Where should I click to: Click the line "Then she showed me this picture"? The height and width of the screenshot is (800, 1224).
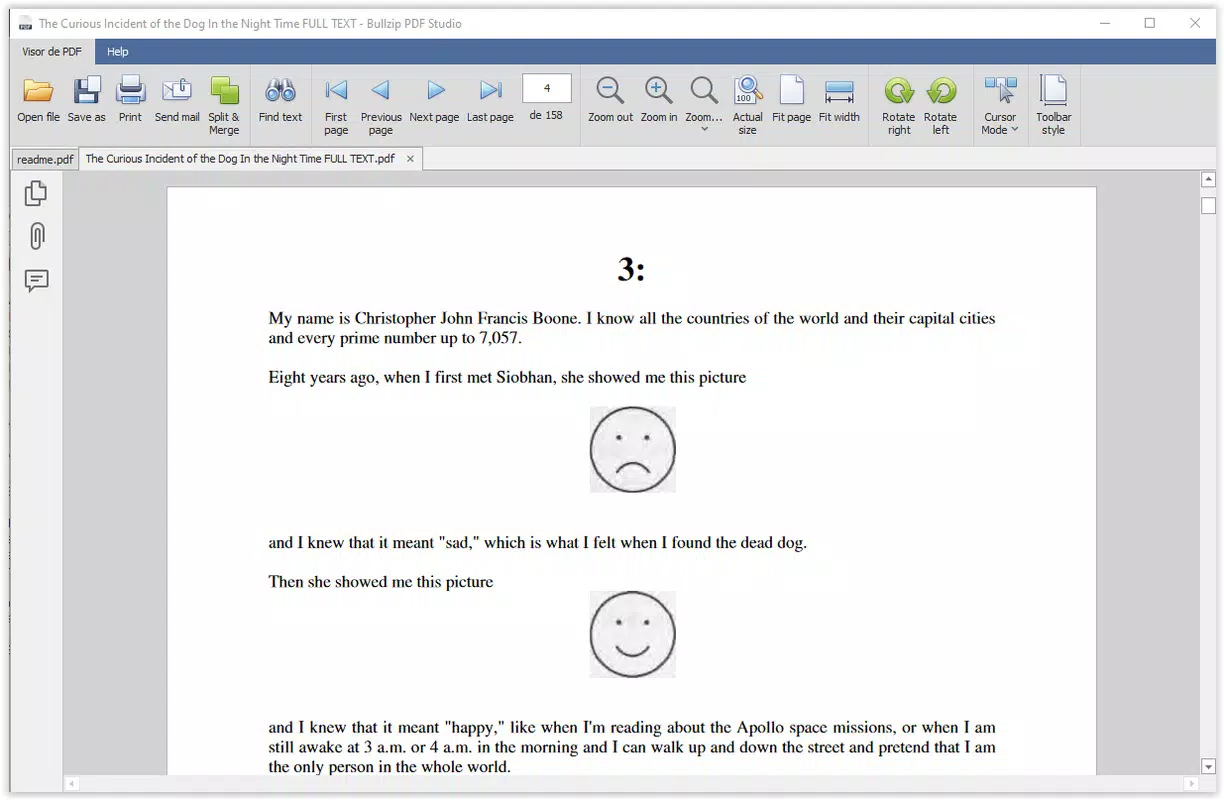point(381,582)
